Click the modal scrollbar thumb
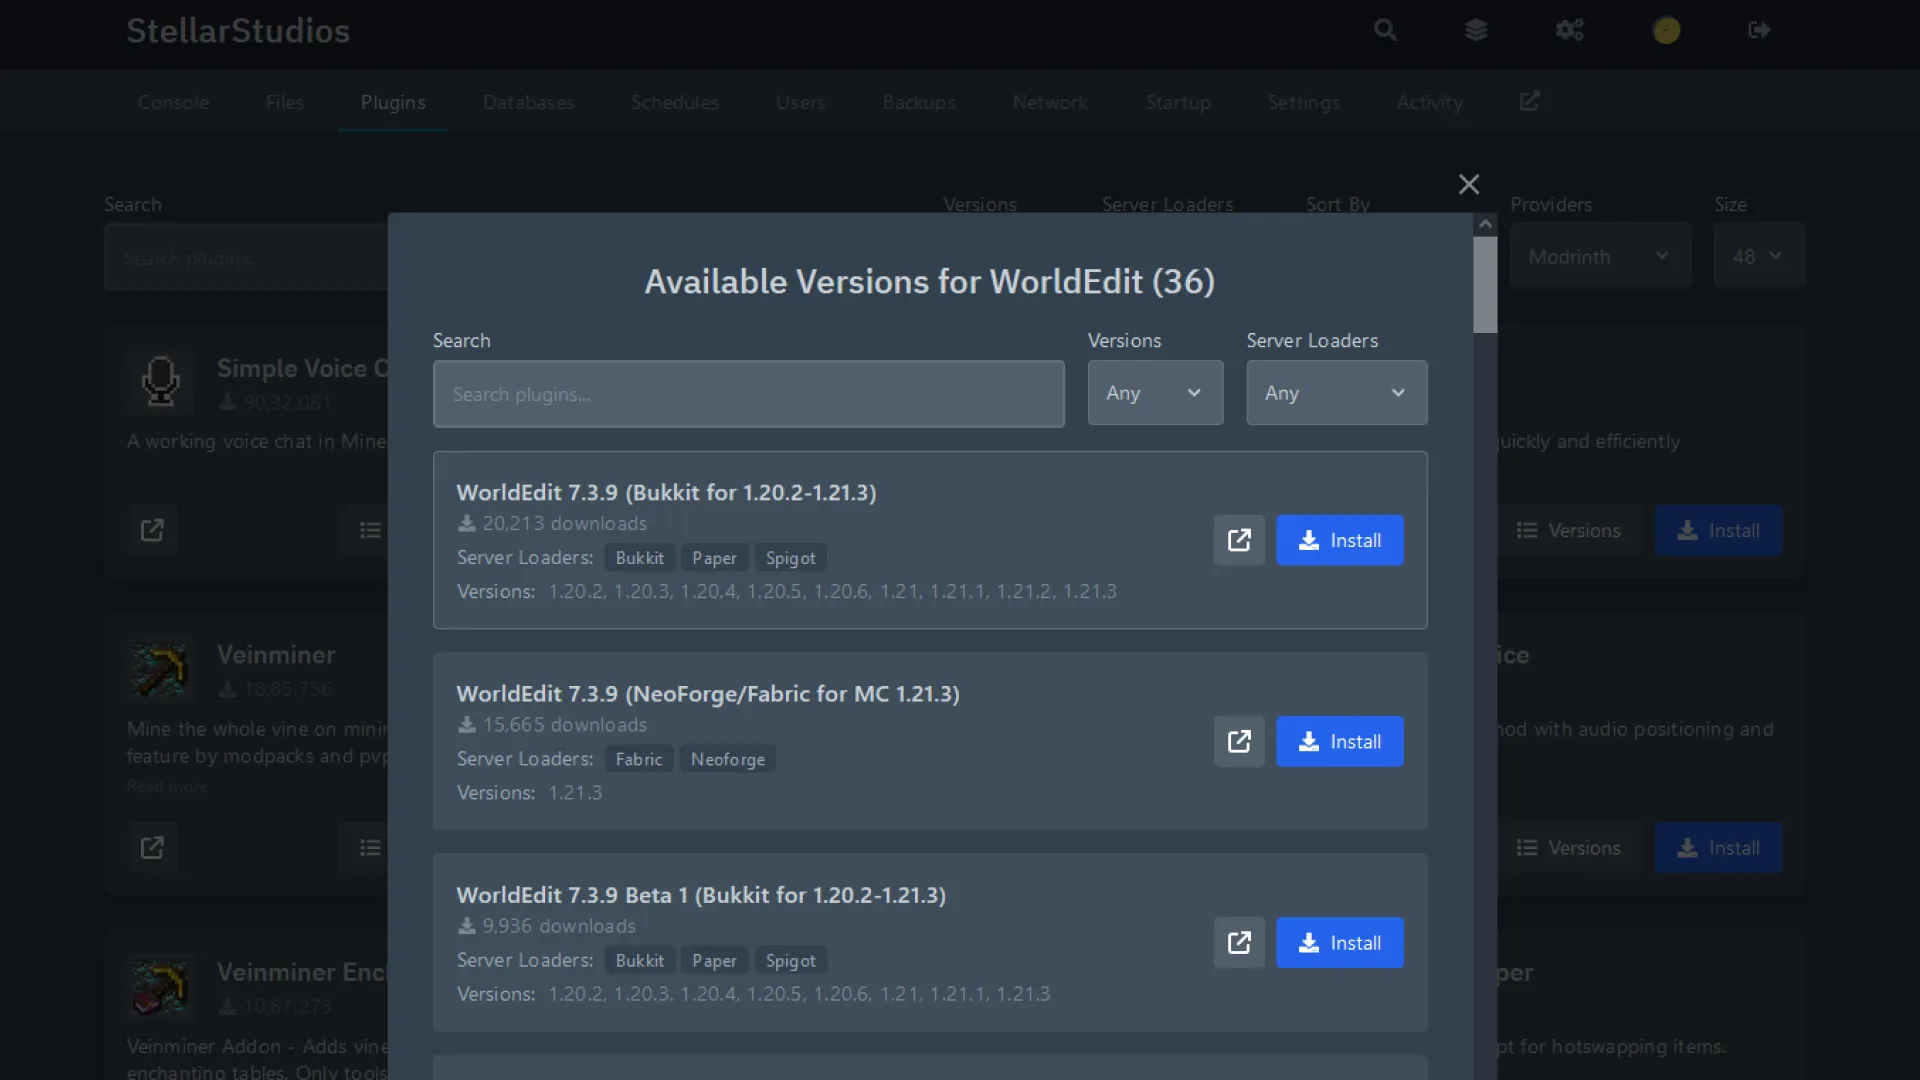This screenshot has width=1920, height=1080. coord(1485,284)
